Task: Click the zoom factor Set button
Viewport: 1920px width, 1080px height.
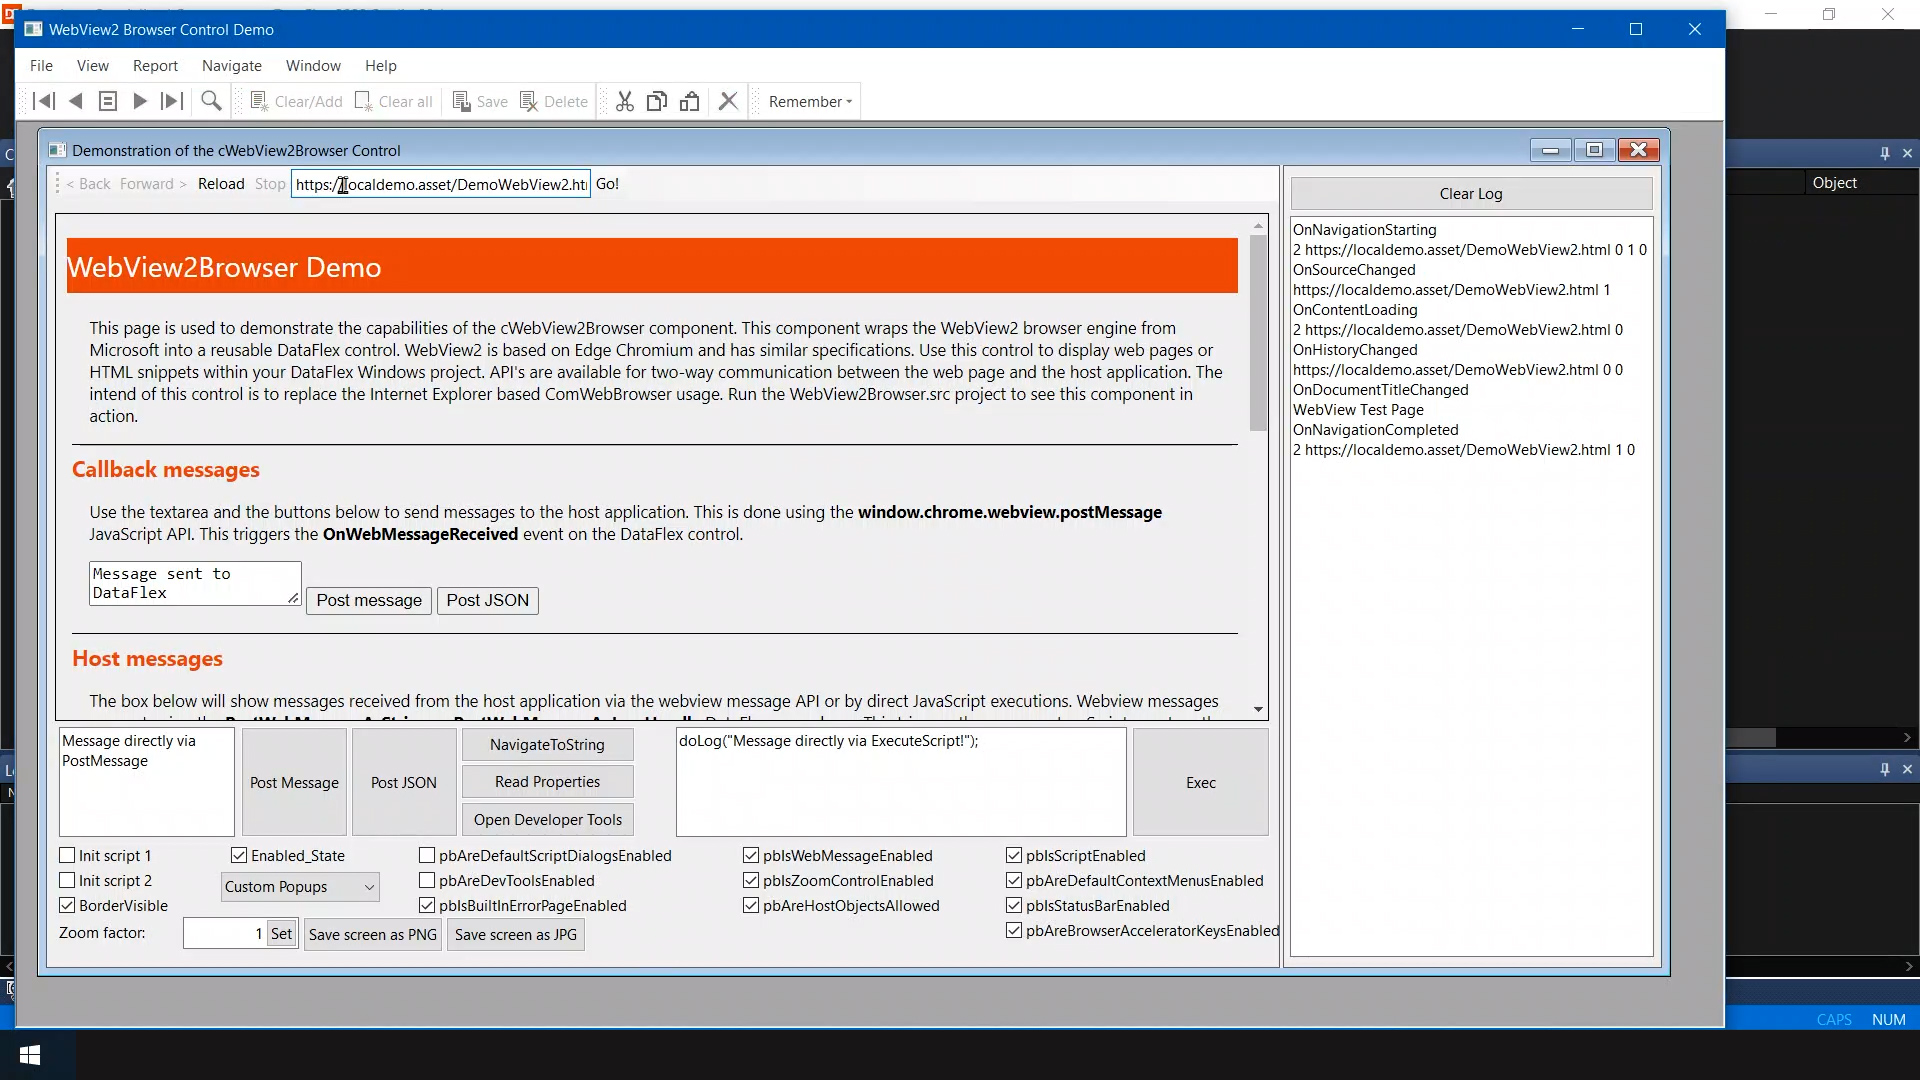Action: click(x=282, y=934)
